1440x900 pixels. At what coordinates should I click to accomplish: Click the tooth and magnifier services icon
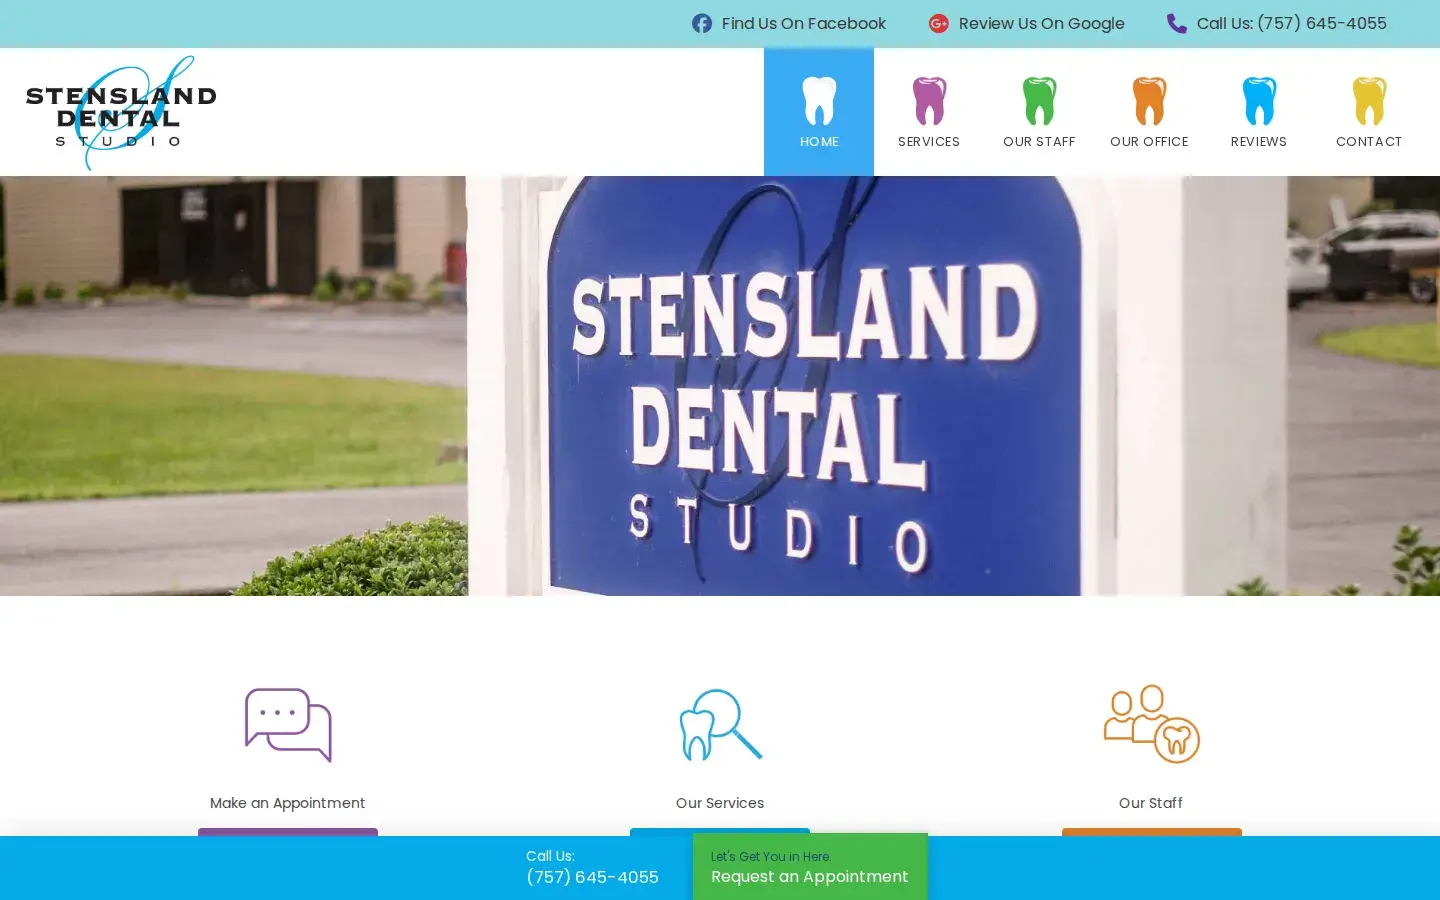point(720,725)
